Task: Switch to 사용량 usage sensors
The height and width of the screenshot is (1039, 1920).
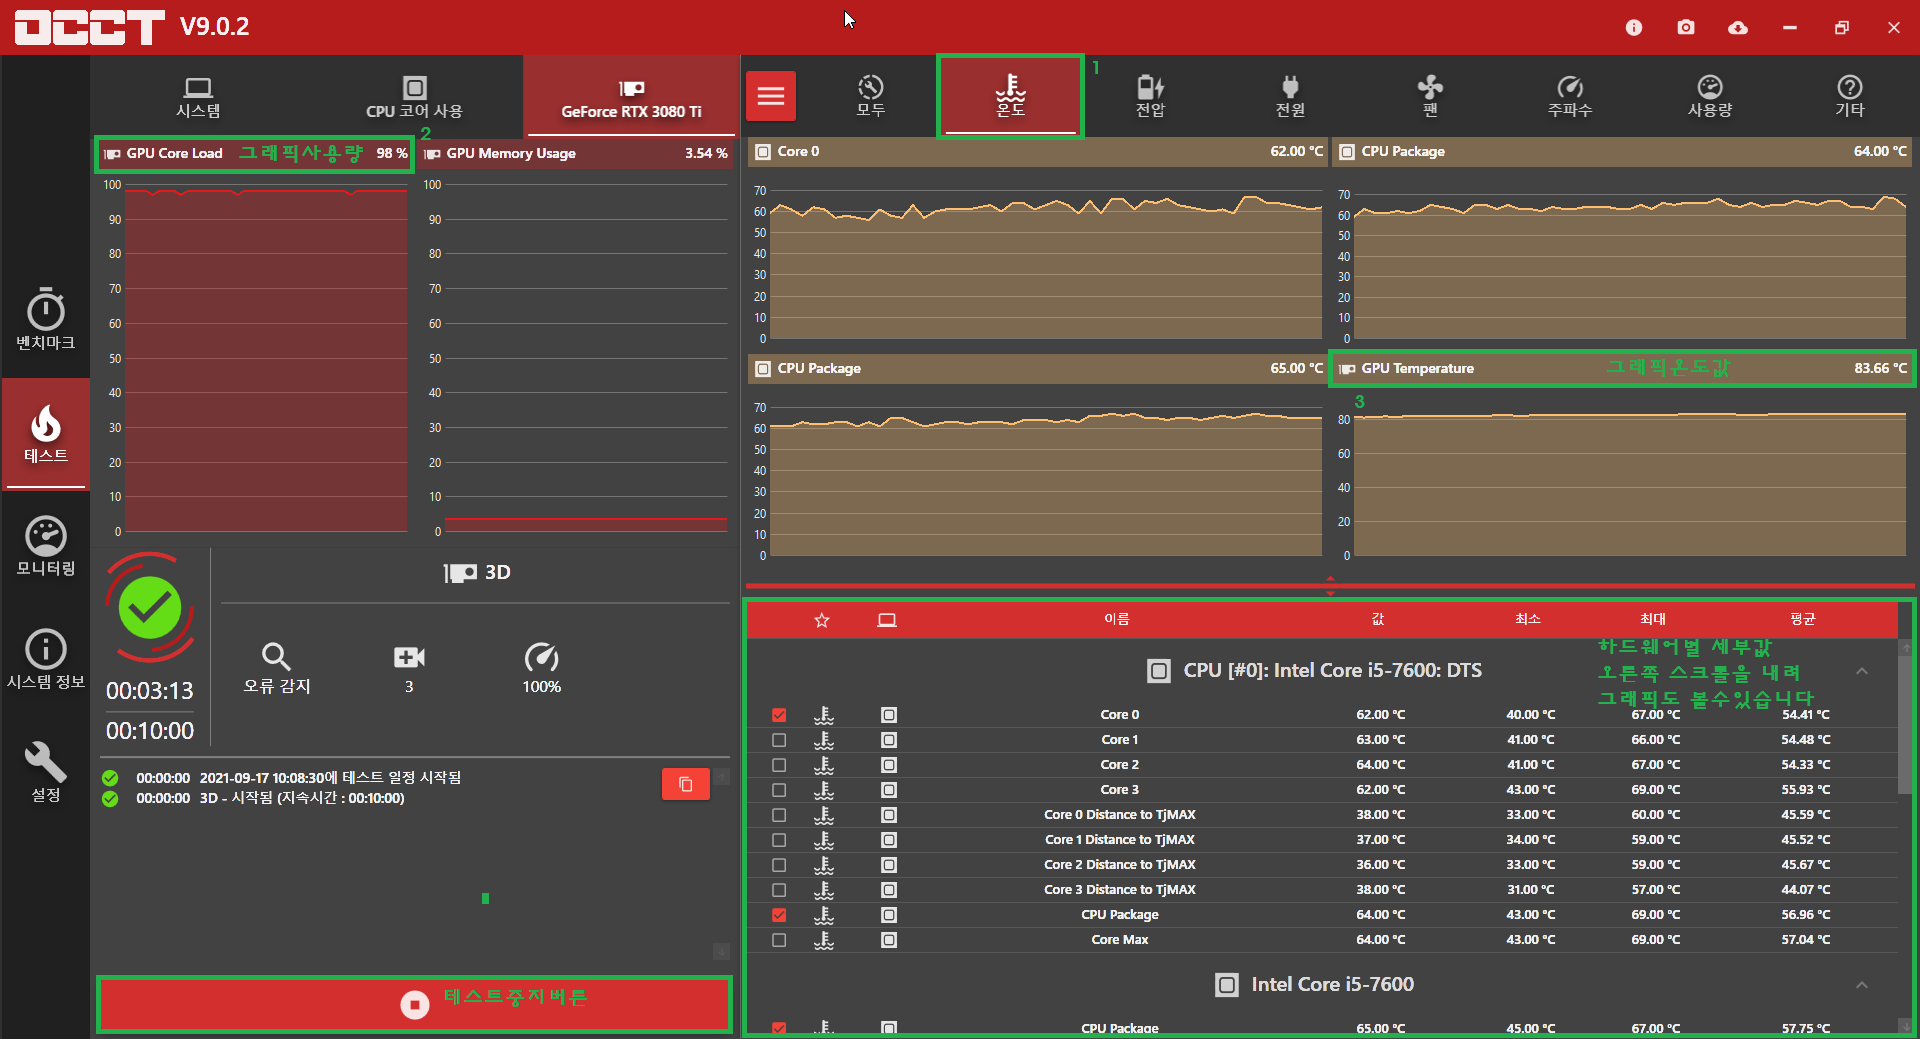Action: tap(1710, 96)
